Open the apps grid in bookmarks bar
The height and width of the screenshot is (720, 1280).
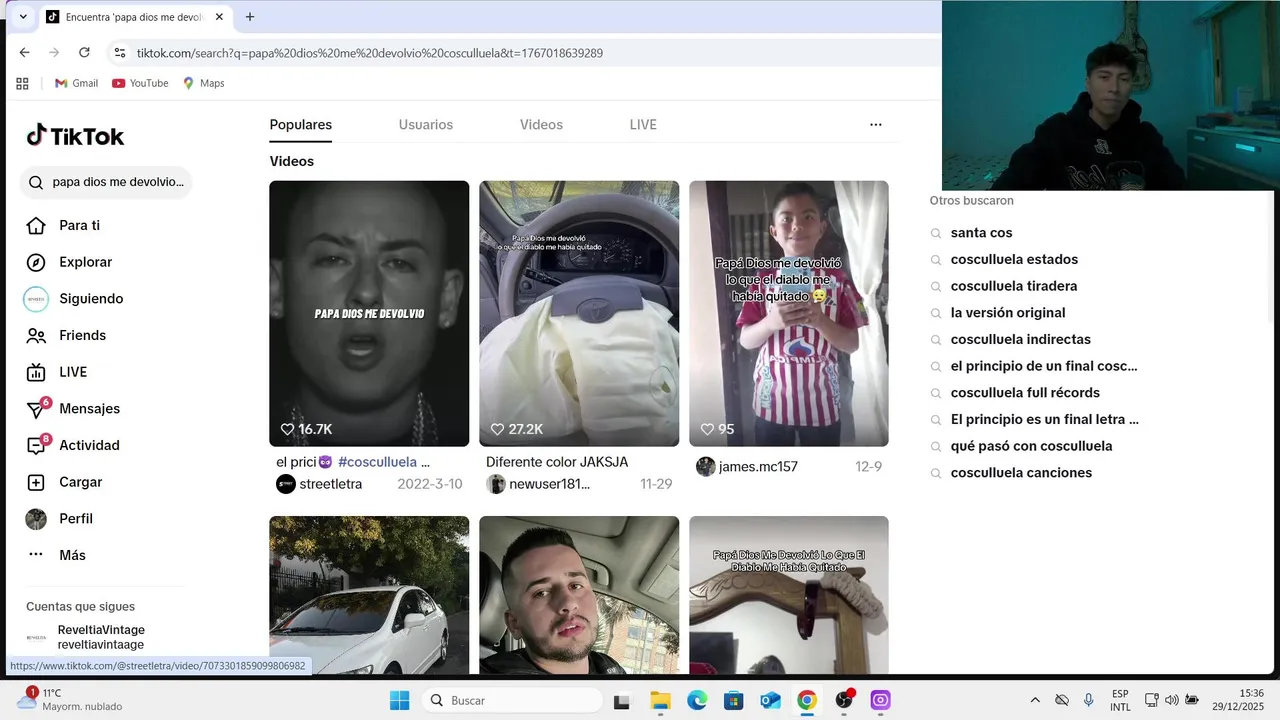tap(23, 83)
